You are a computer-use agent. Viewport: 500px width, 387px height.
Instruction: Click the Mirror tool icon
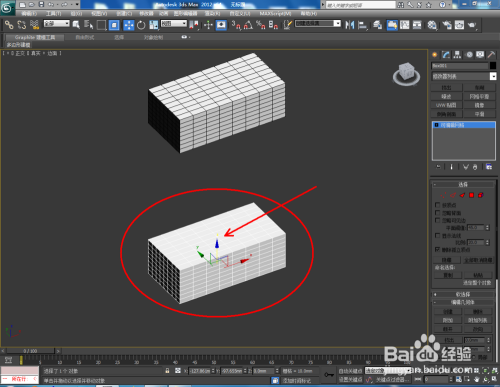350,25
